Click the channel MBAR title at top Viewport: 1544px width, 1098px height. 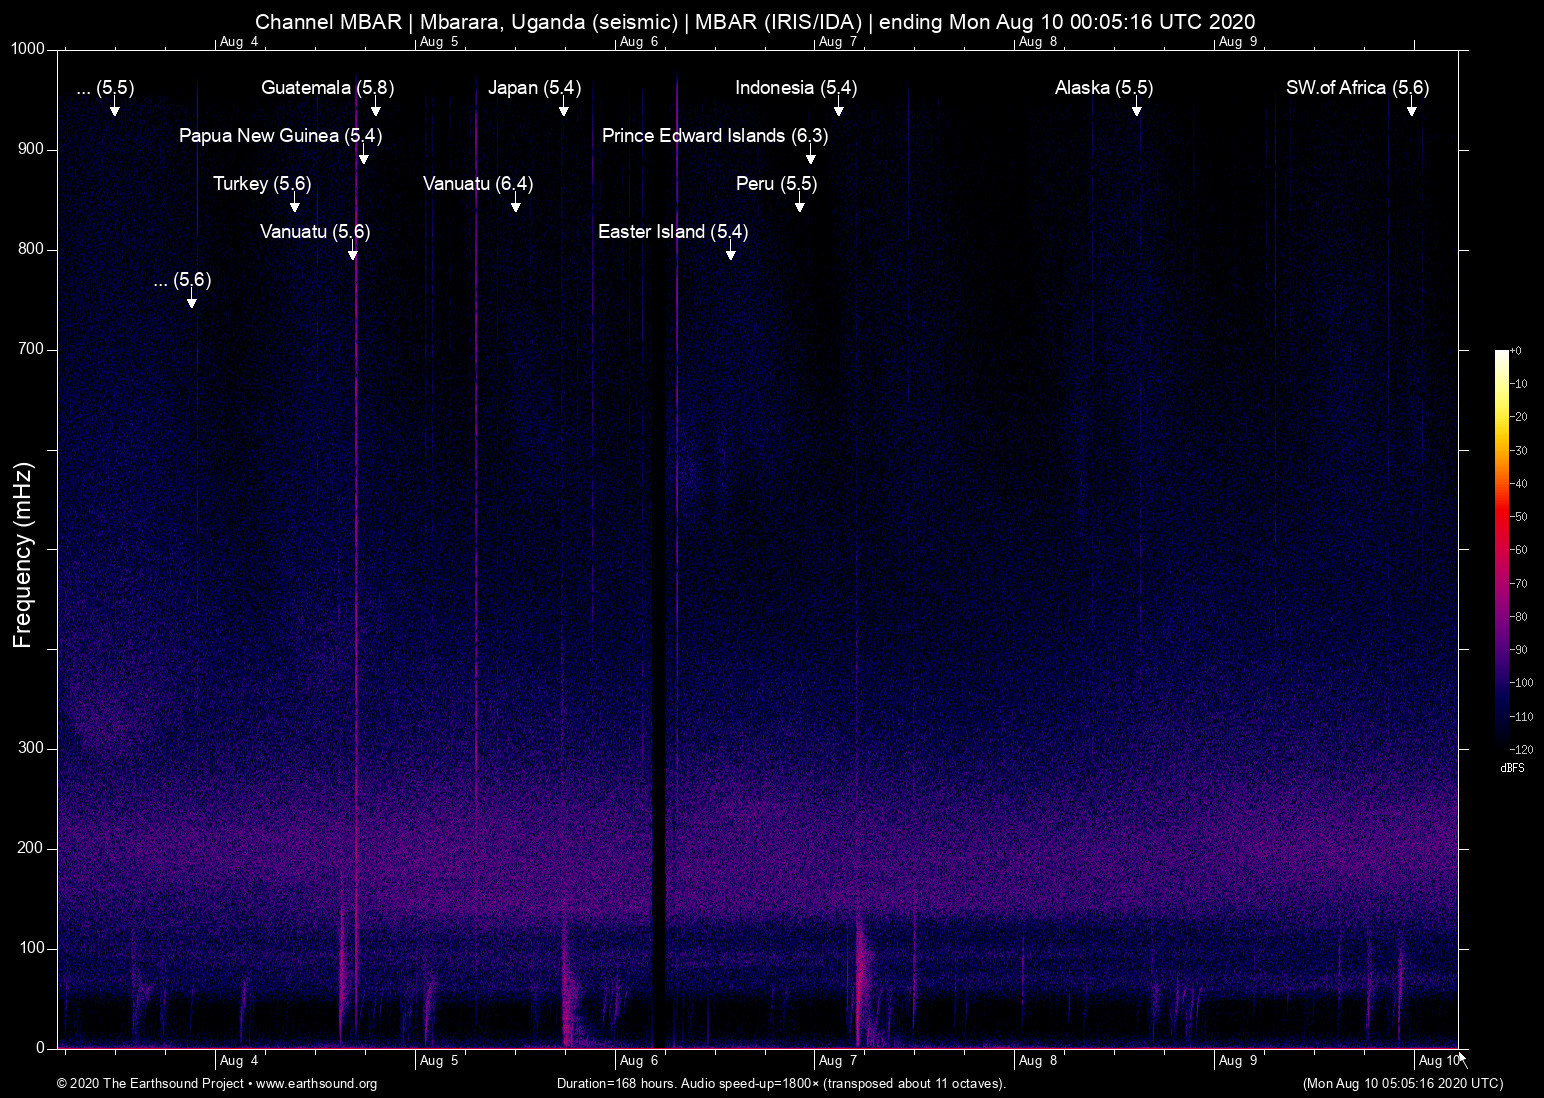click(755, 22)
